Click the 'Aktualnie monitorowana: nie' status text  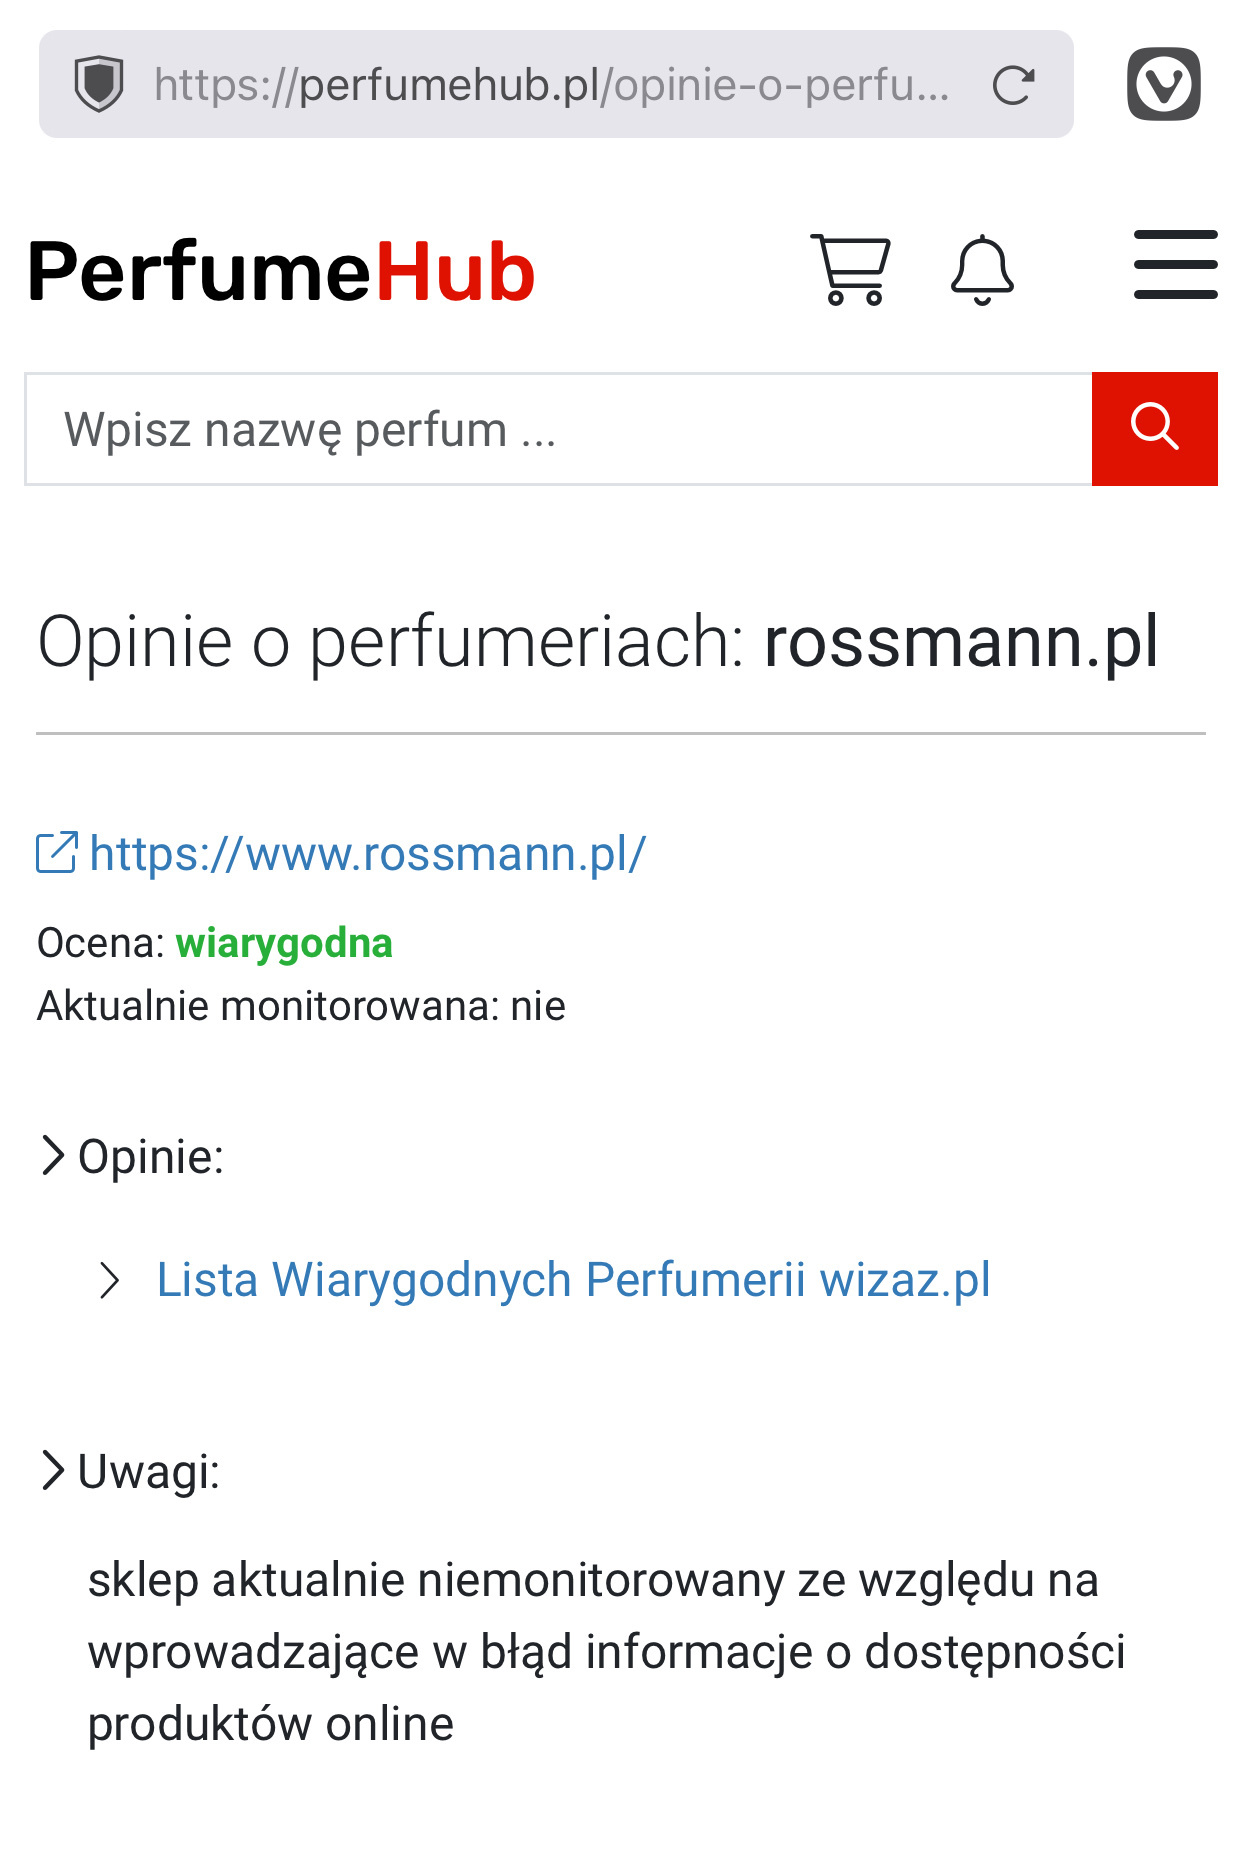click(301, 1006)
